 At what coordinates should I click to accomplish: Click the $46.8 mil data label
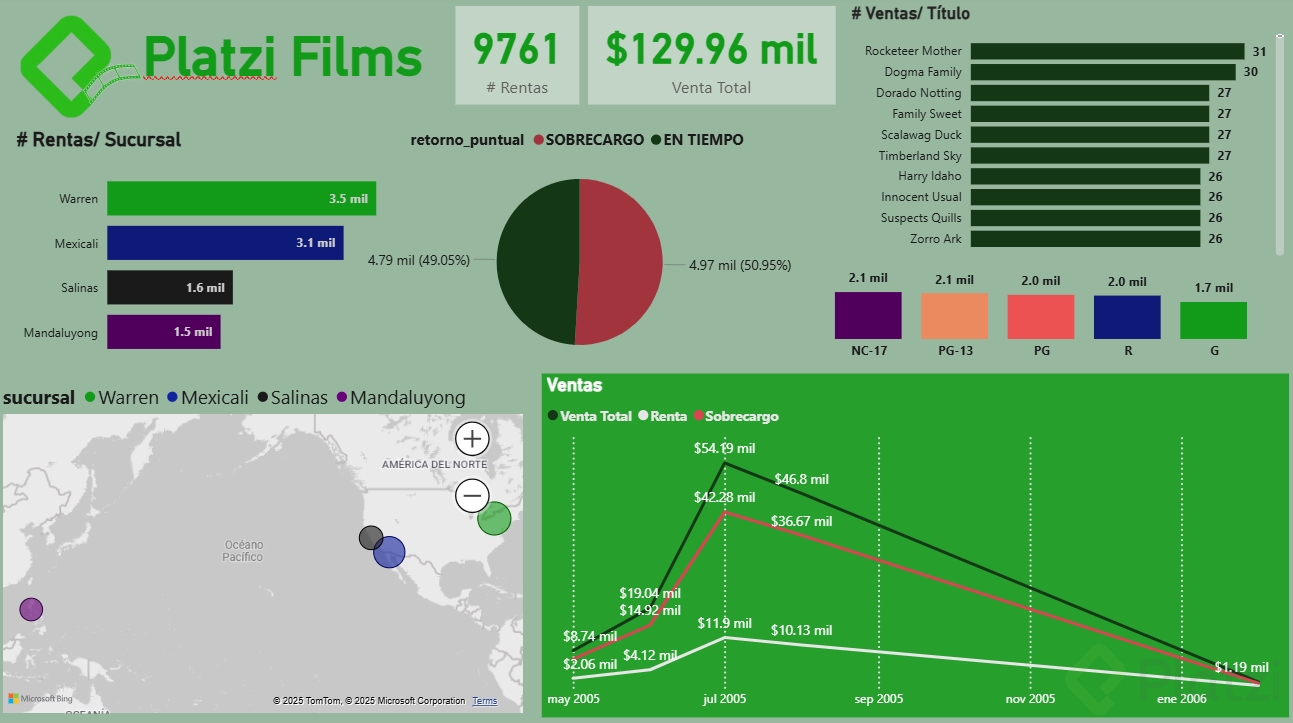[x=802, y=479]
